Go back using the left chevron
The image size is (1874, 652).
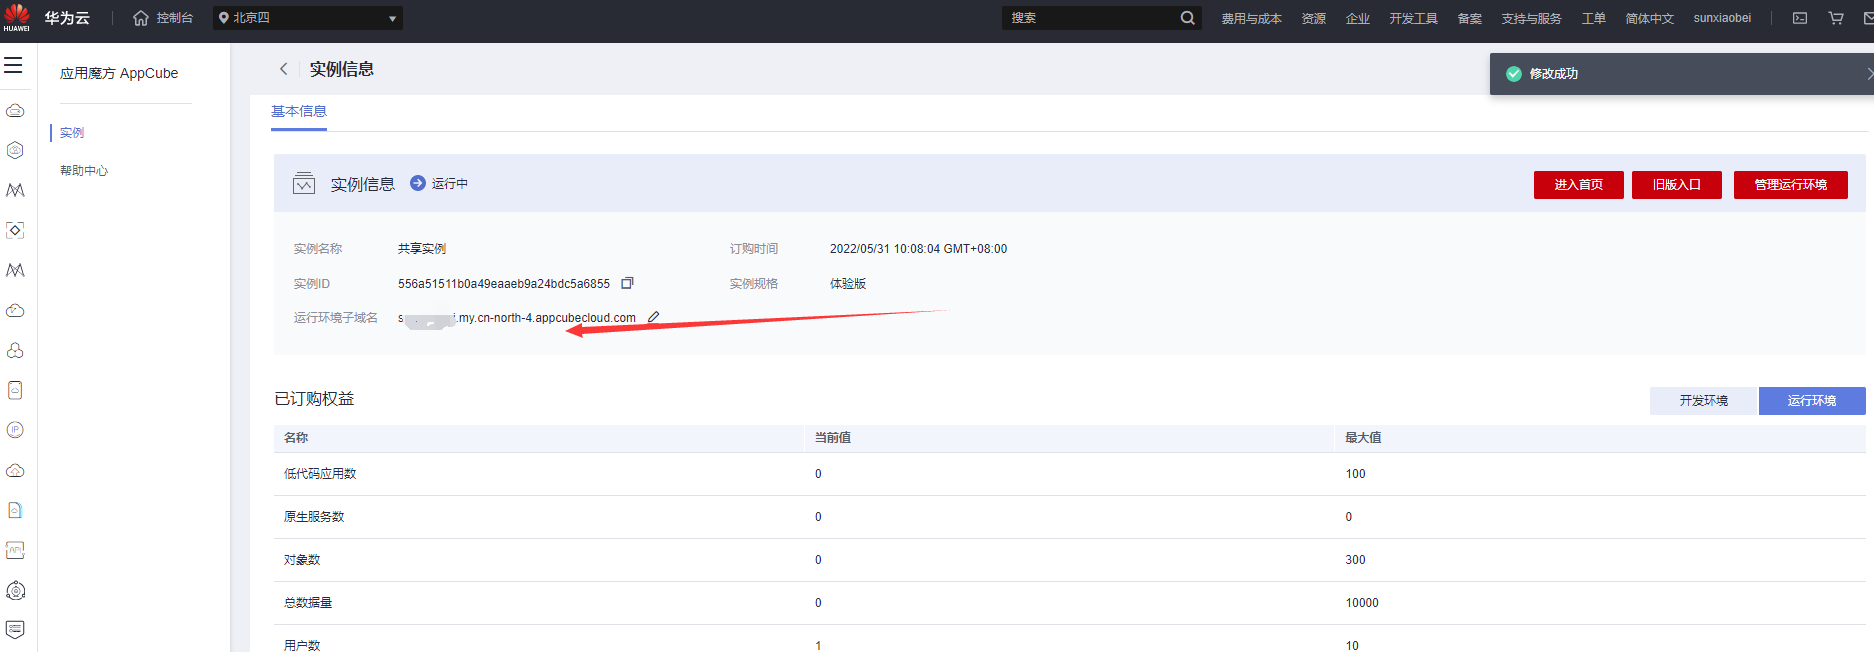(x=284, y=69)
